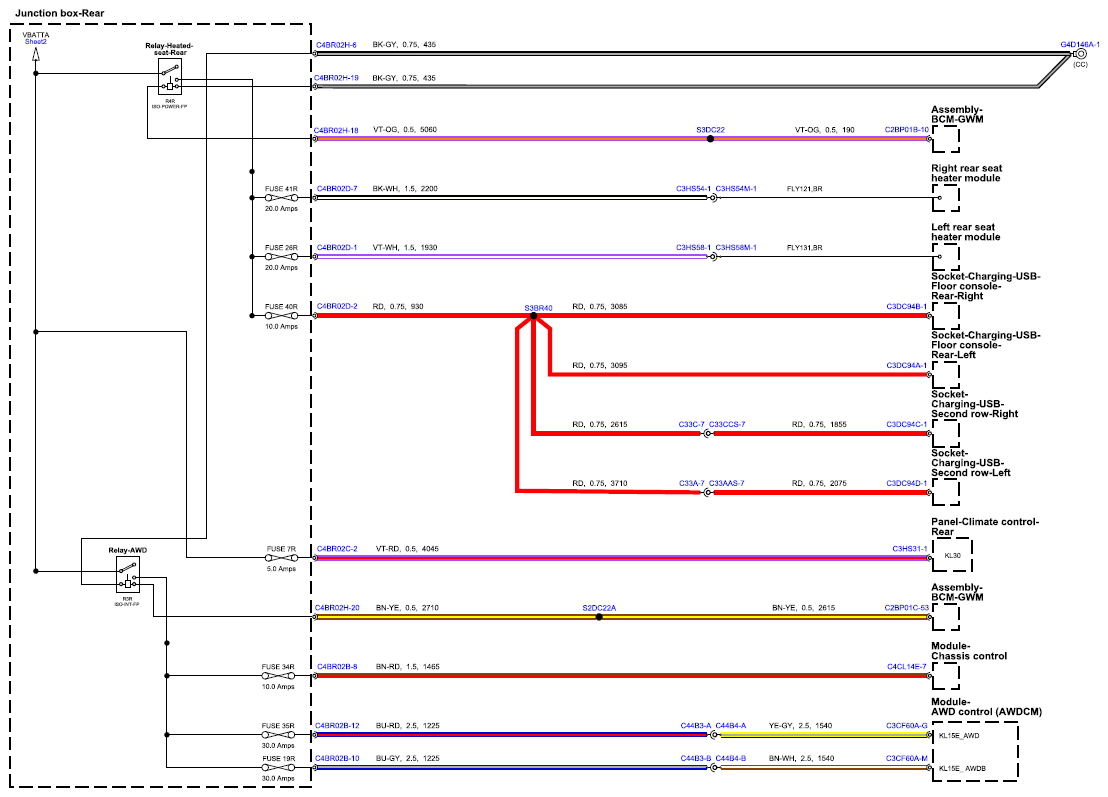The width and height of the screenshot is (1108, 797).
Task: Open connector link C4BR02H-6
Action: [x=336, y=45]
